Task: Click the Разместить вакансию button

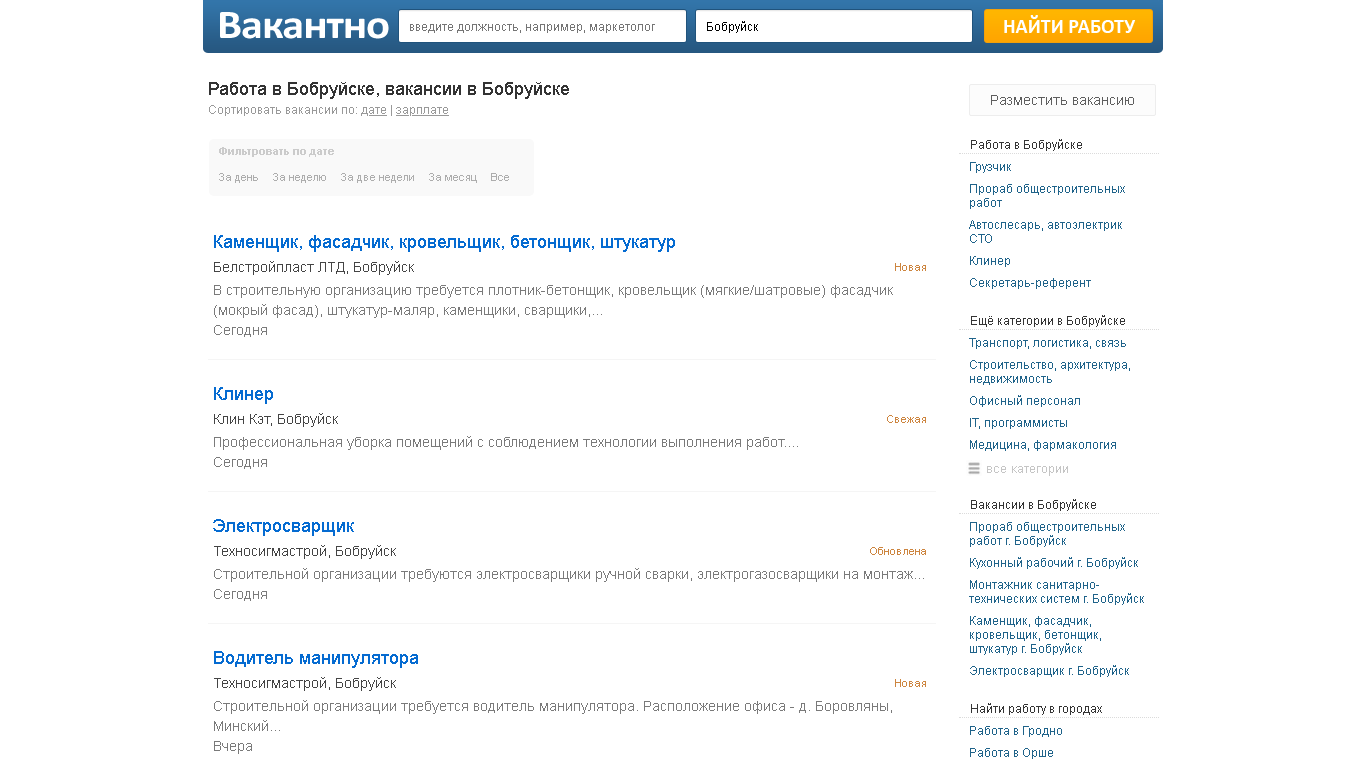Action: [x=1062, y=100]
